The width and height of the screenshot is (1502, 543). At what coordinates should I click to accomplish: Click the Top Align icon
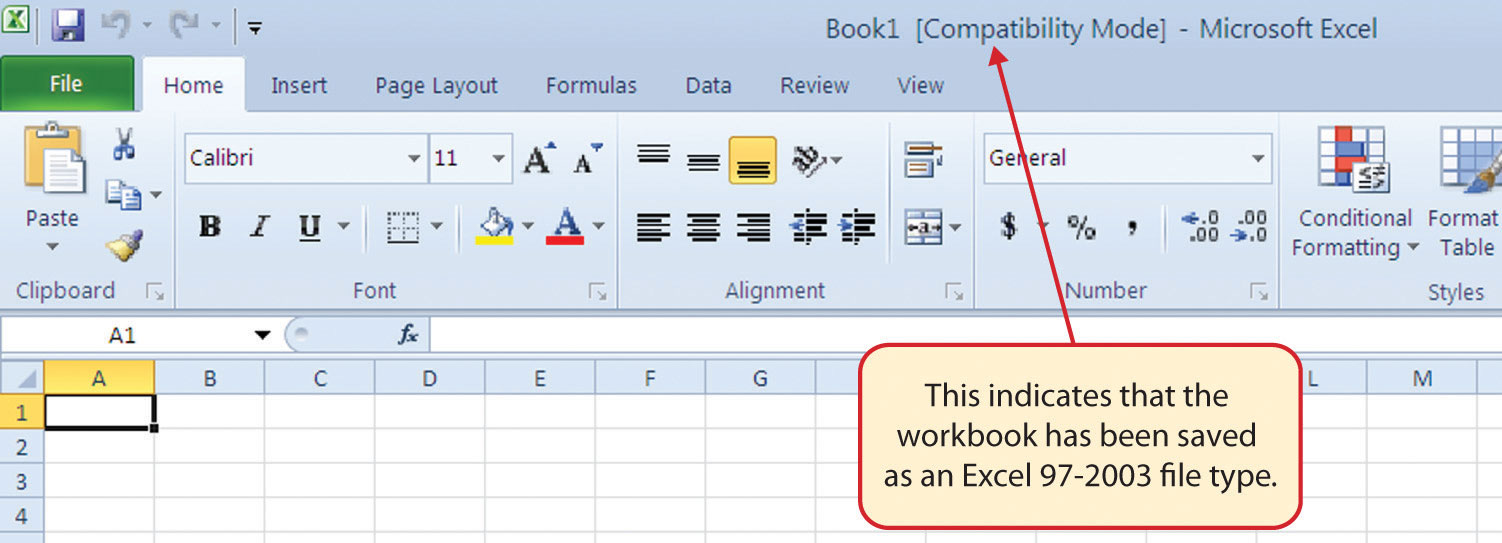tap(654, 157)
